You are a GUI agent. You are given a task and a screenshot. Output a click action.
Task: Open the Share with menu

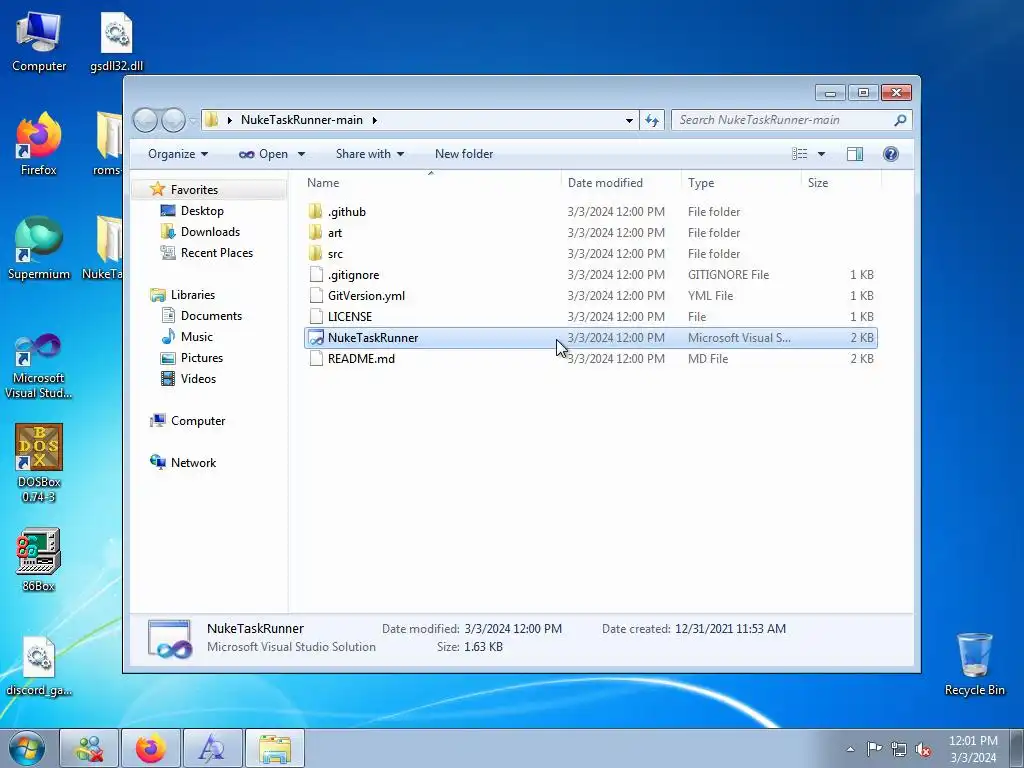click(x=370, y=153)
